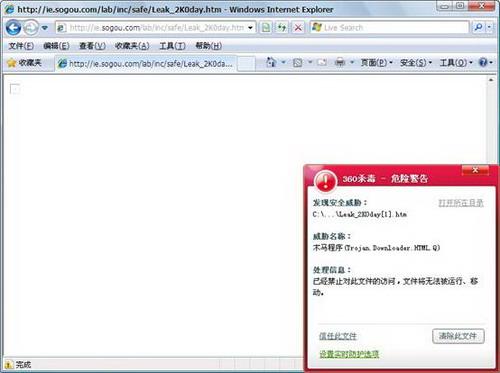500x373 pixels.
Task: Open a new blank tab
Action: pos(246,63)
